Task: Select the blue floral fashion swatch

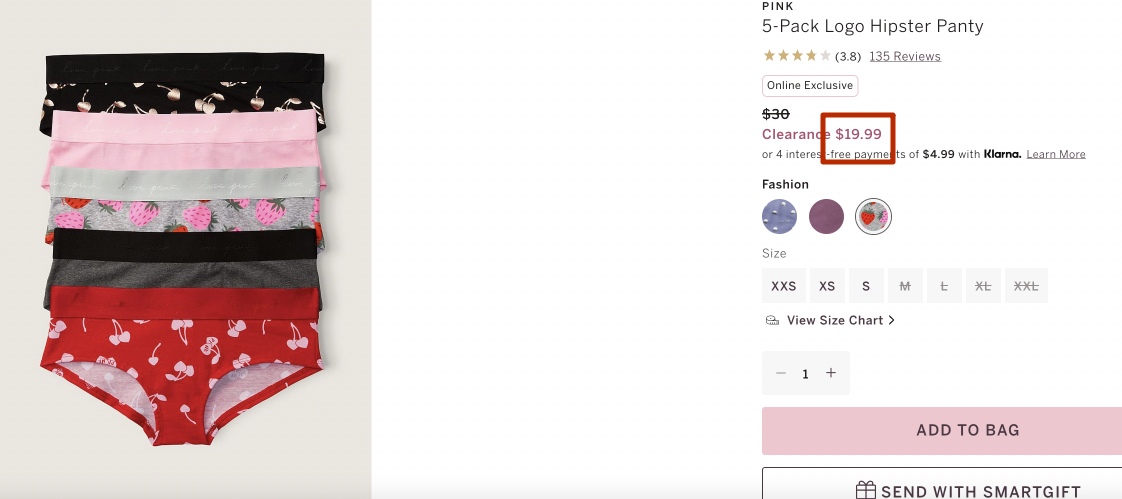Action: coord(779,216)
